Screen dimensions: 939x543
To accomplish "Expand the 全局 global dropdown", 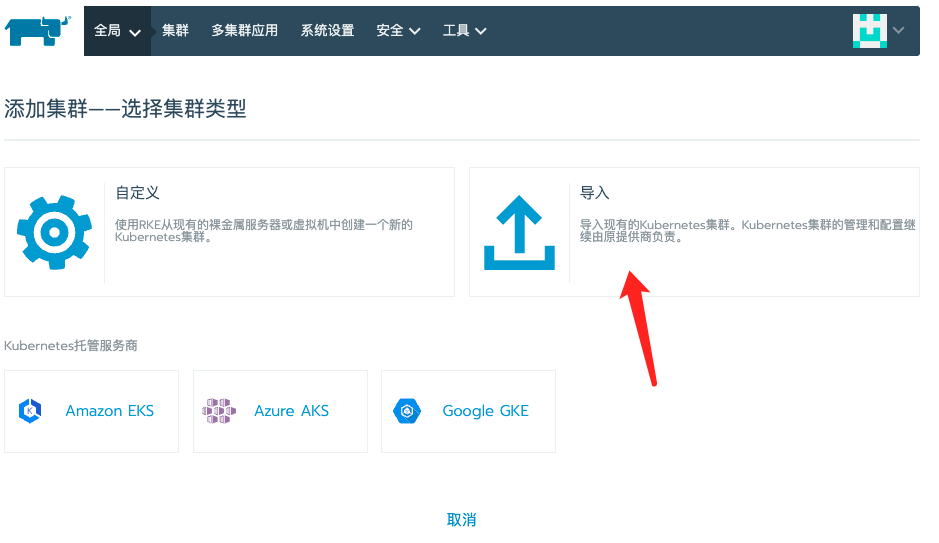I will click(x=117, y=30).
